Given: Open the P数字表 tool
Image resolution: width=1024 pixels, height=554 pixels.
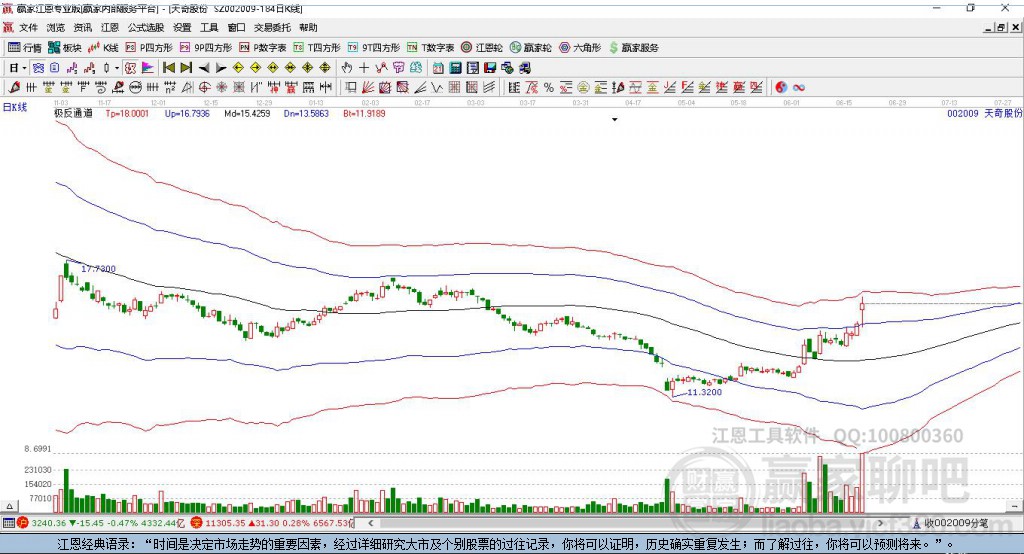Looking at the screenshot, I should point(263,48).
